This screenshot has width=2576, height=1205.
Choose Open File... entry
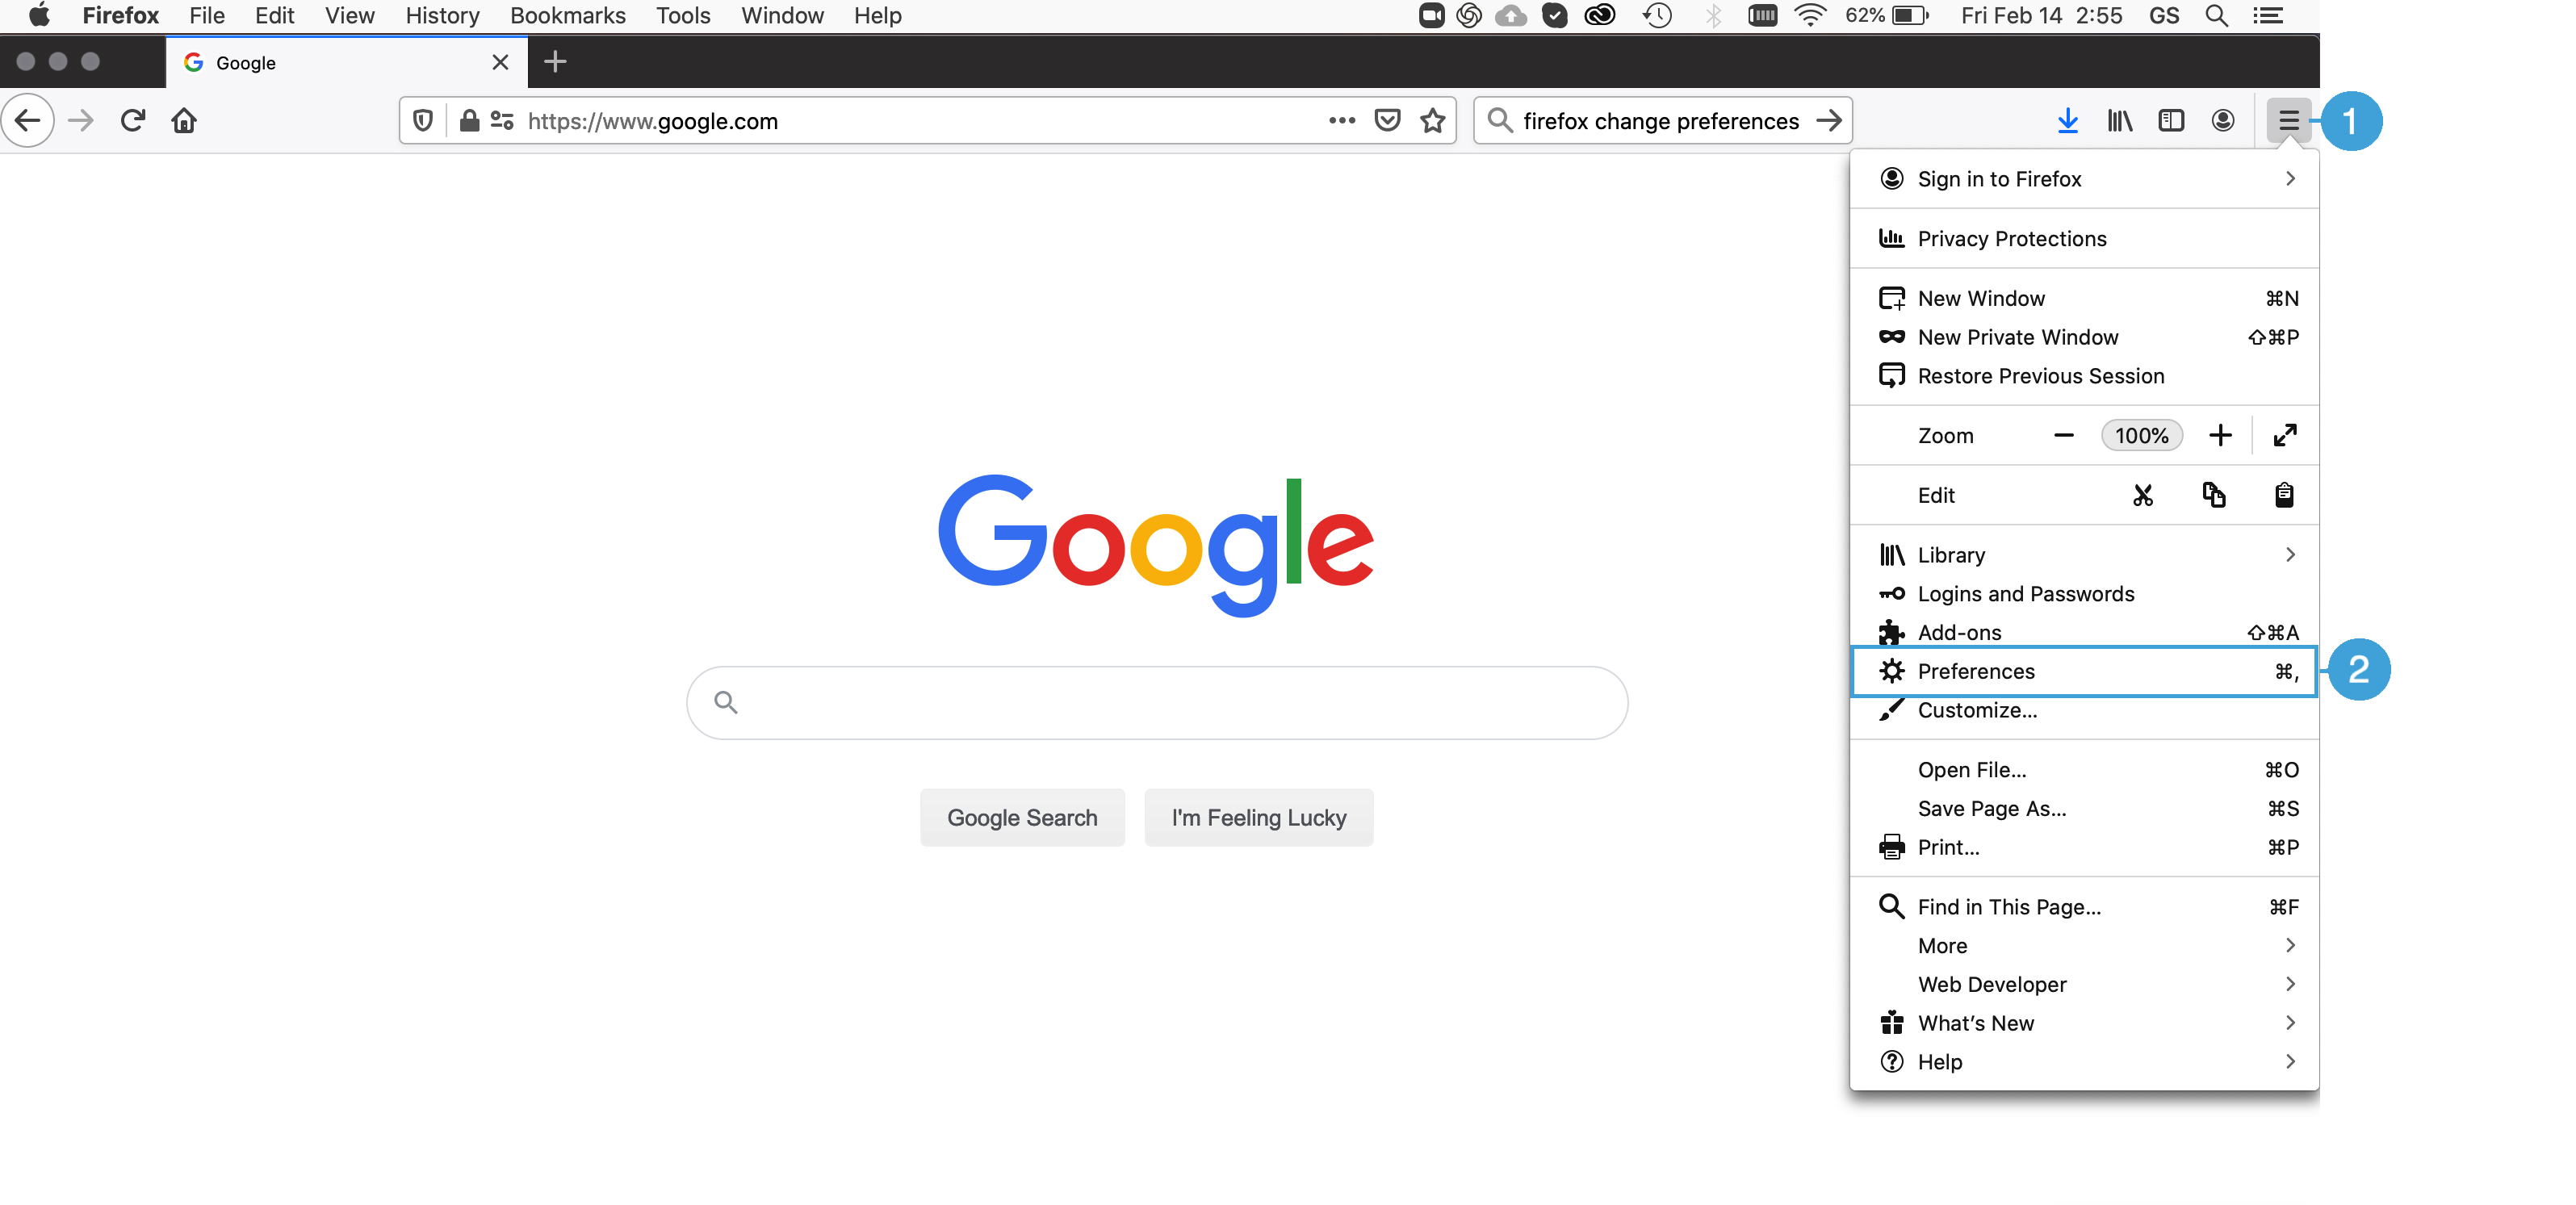pyautogui.click(x=2085, y=771)
